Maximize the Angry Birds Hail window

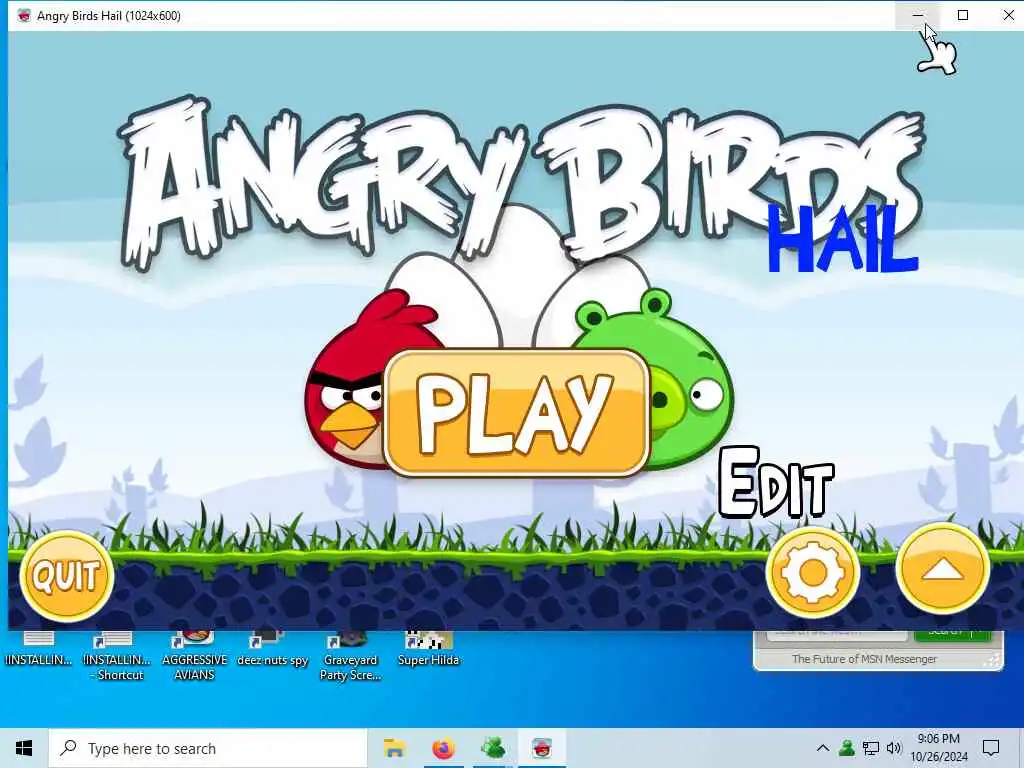(963, 15)
